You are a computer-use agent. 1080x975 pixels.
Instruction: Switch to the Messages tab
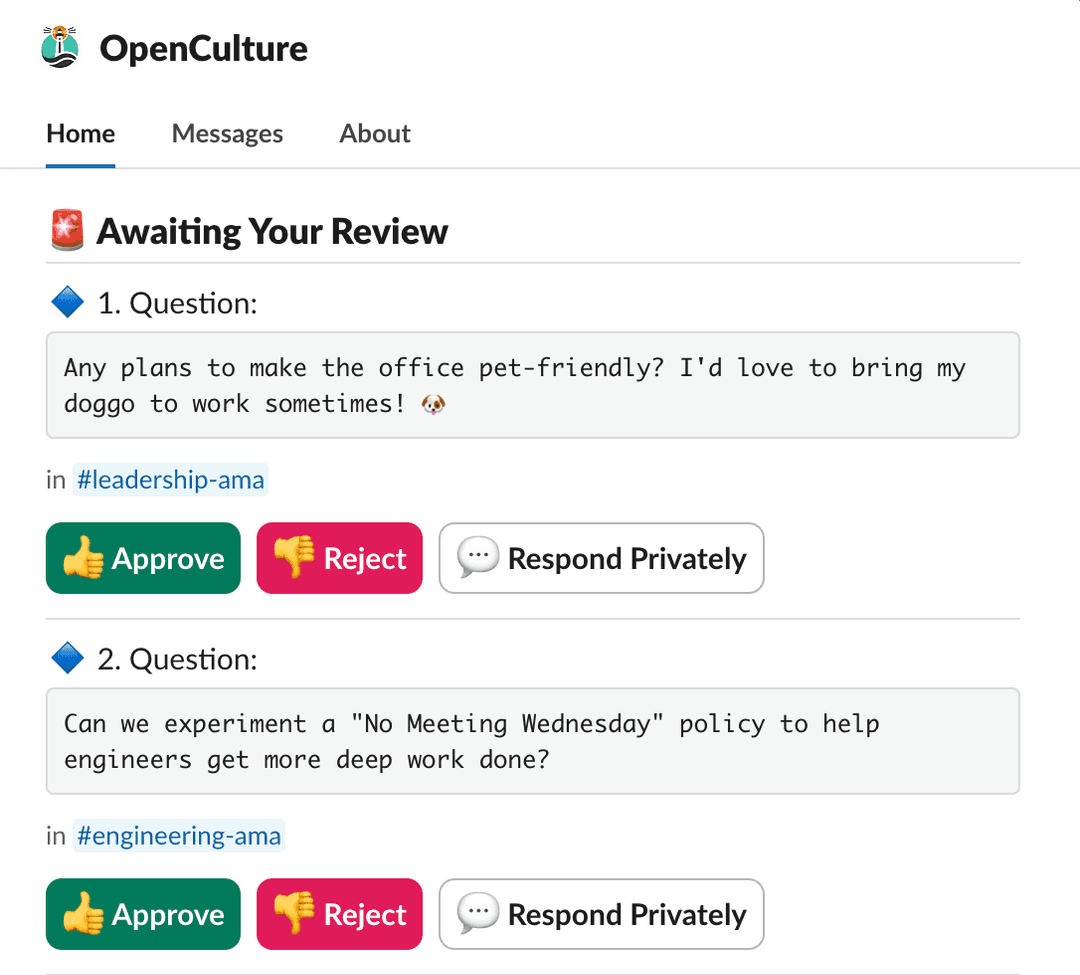pyautogui.click(x=227, y=133)
